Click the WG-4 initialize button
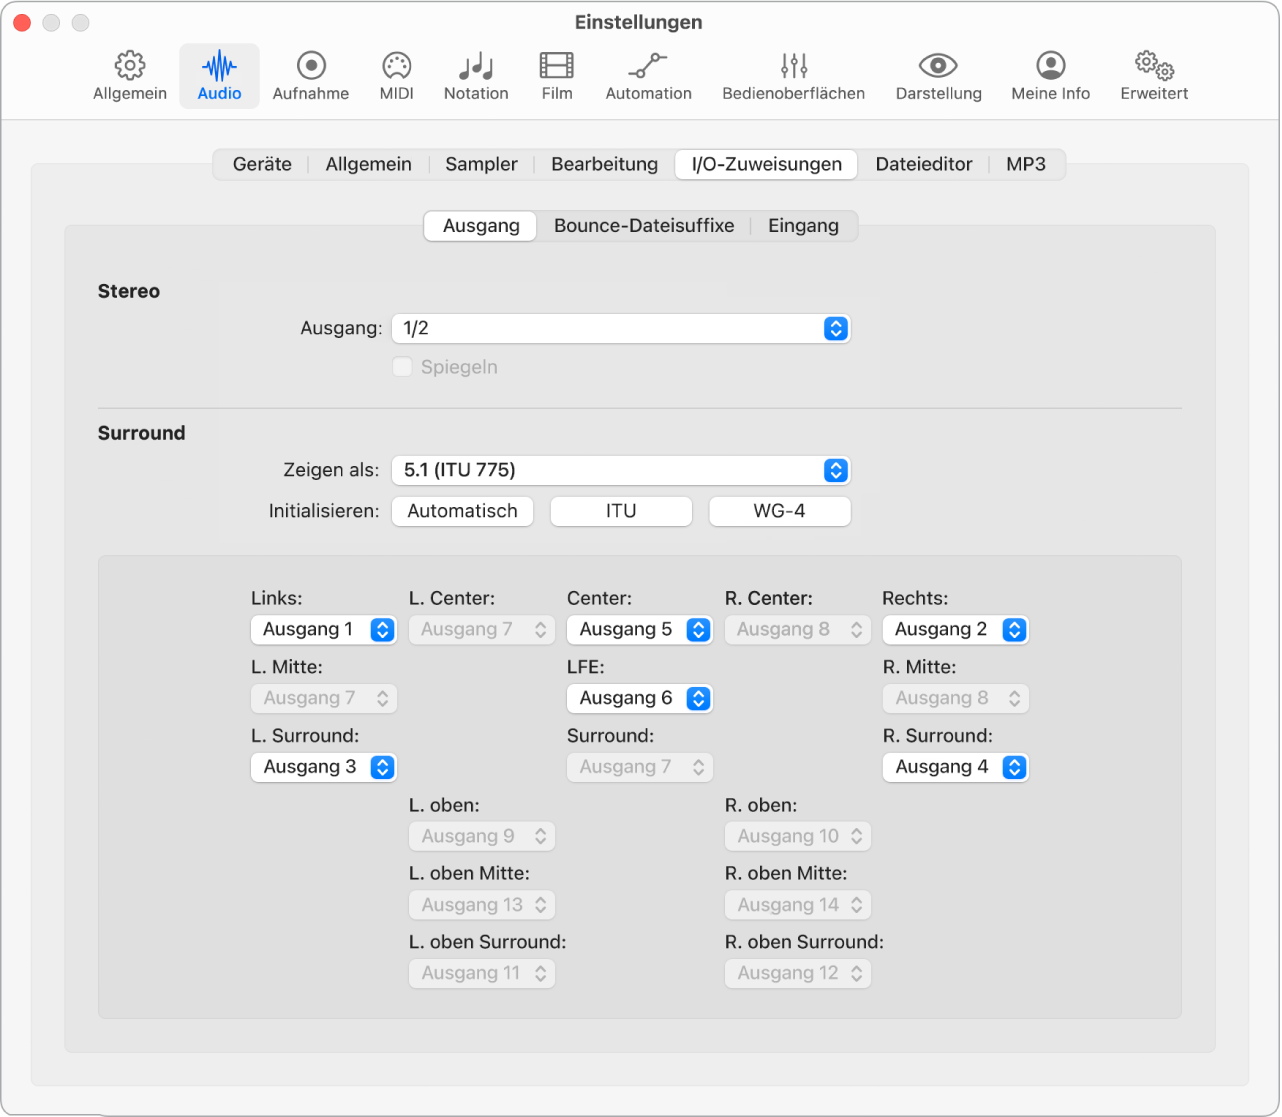 [x=779, y=511]
